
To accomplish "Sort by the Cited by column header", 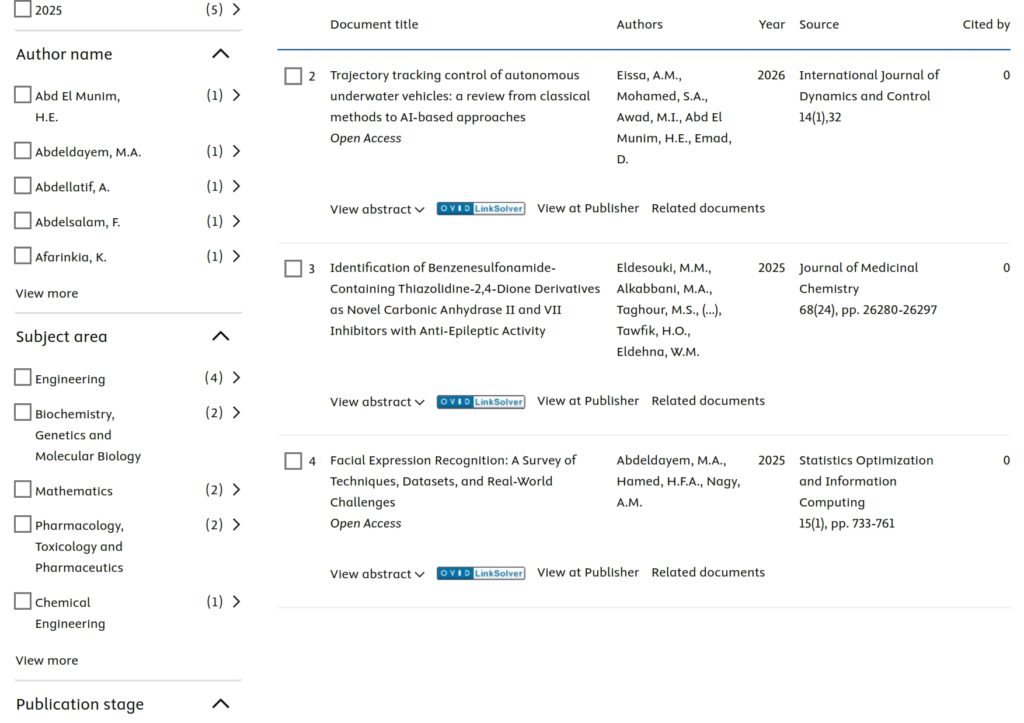I will tap(985, 24).
